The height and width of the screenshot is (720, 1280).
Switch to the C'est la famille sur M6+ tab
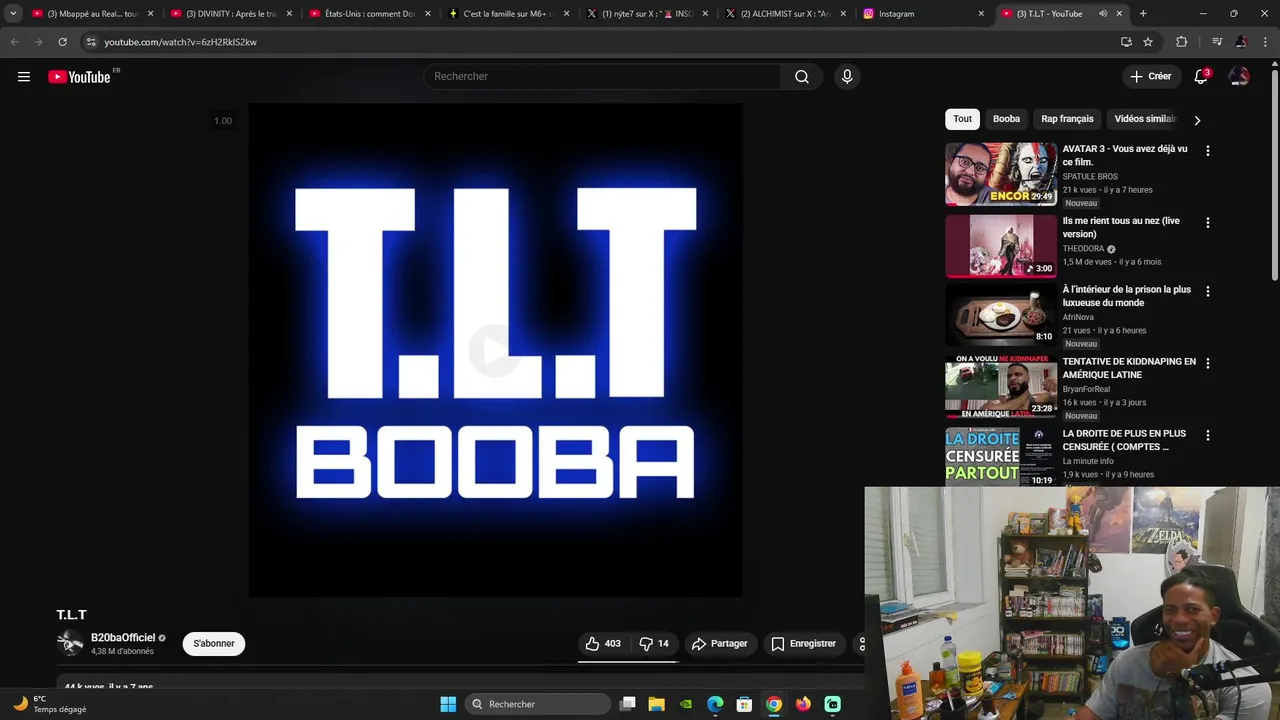click(508, 14)
